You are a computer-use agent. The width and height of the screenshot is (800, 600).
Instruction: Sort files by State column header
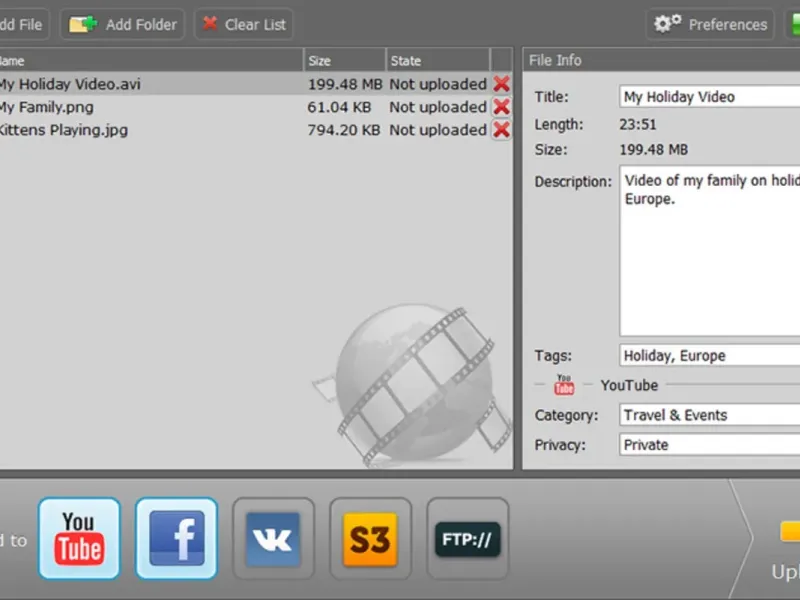pyautogui.click(x=438, y=61)
